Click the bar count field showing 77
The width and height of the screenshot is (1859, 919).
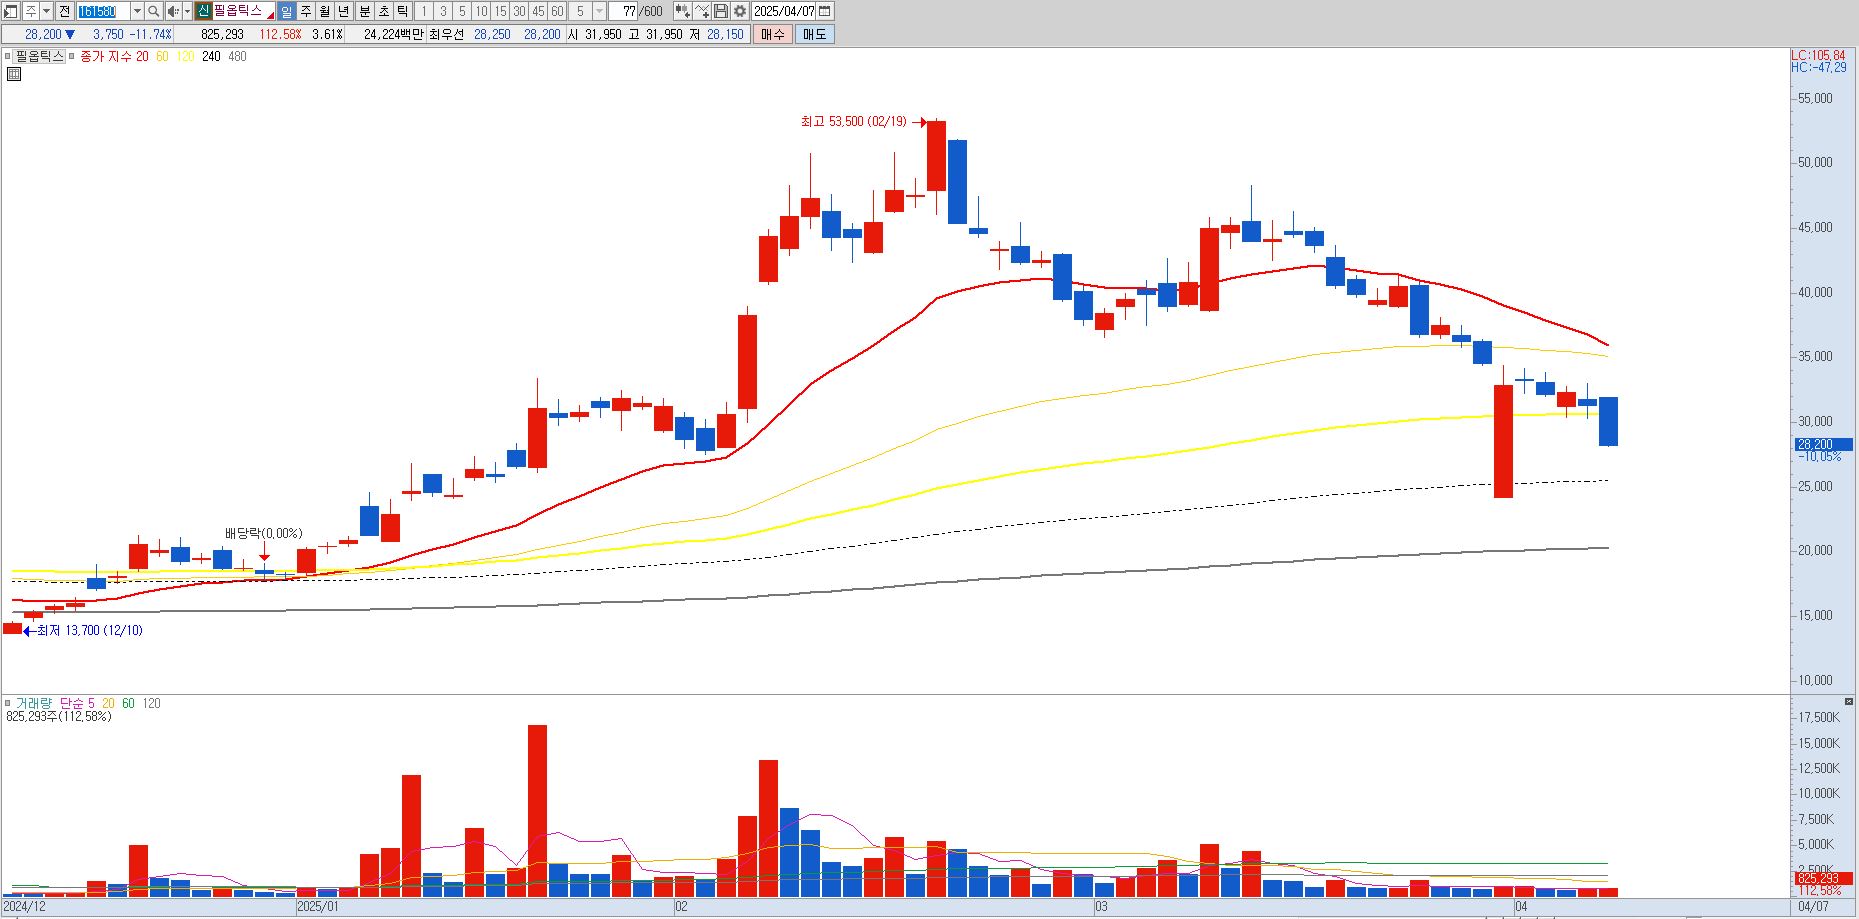(x=622, y=11)
